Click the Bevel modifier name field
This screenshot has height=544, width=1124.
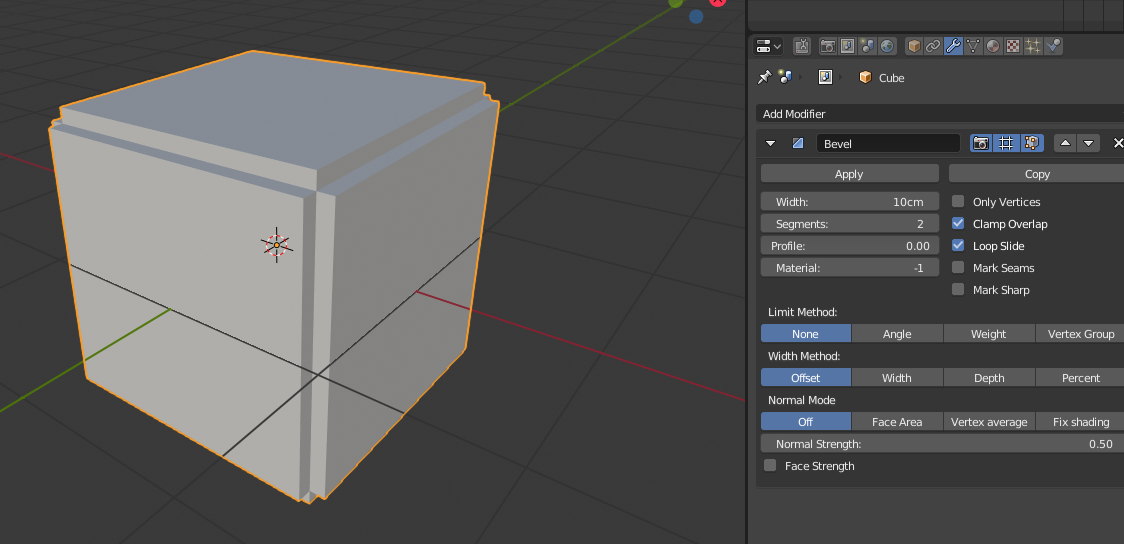888,143
